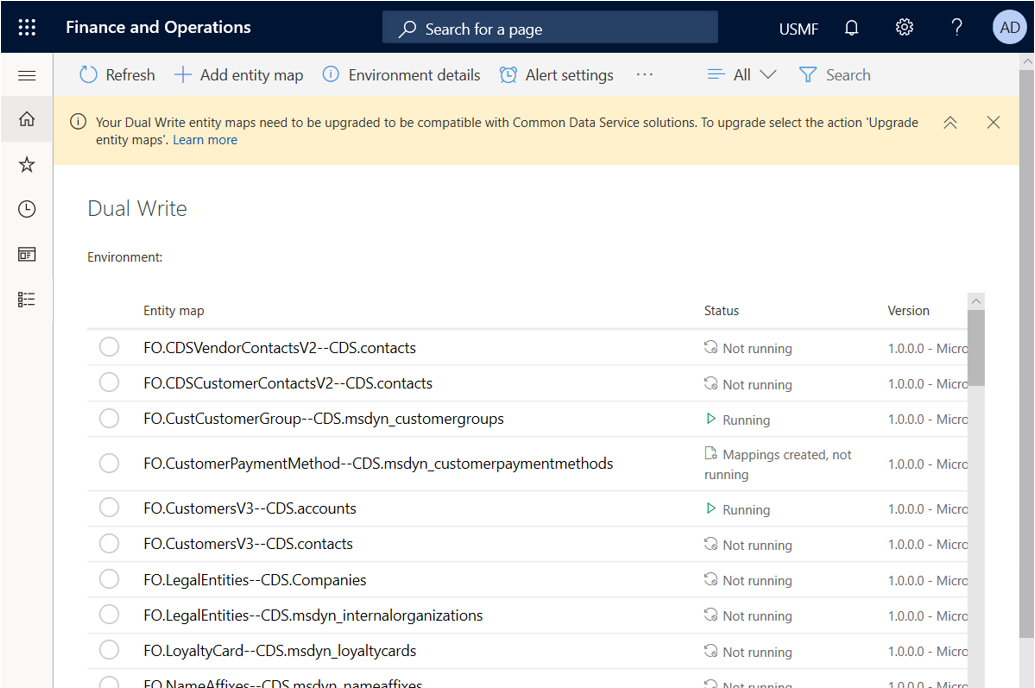Open the notifications bell

point(851,28)
